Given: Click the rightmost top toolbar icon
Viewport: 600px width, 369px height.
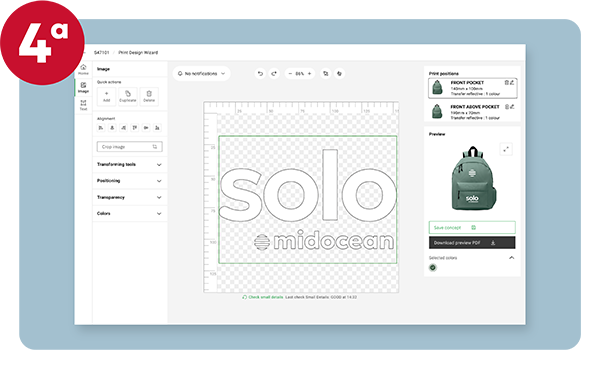Looking at the screenshot, I should (x=339, y=73).
